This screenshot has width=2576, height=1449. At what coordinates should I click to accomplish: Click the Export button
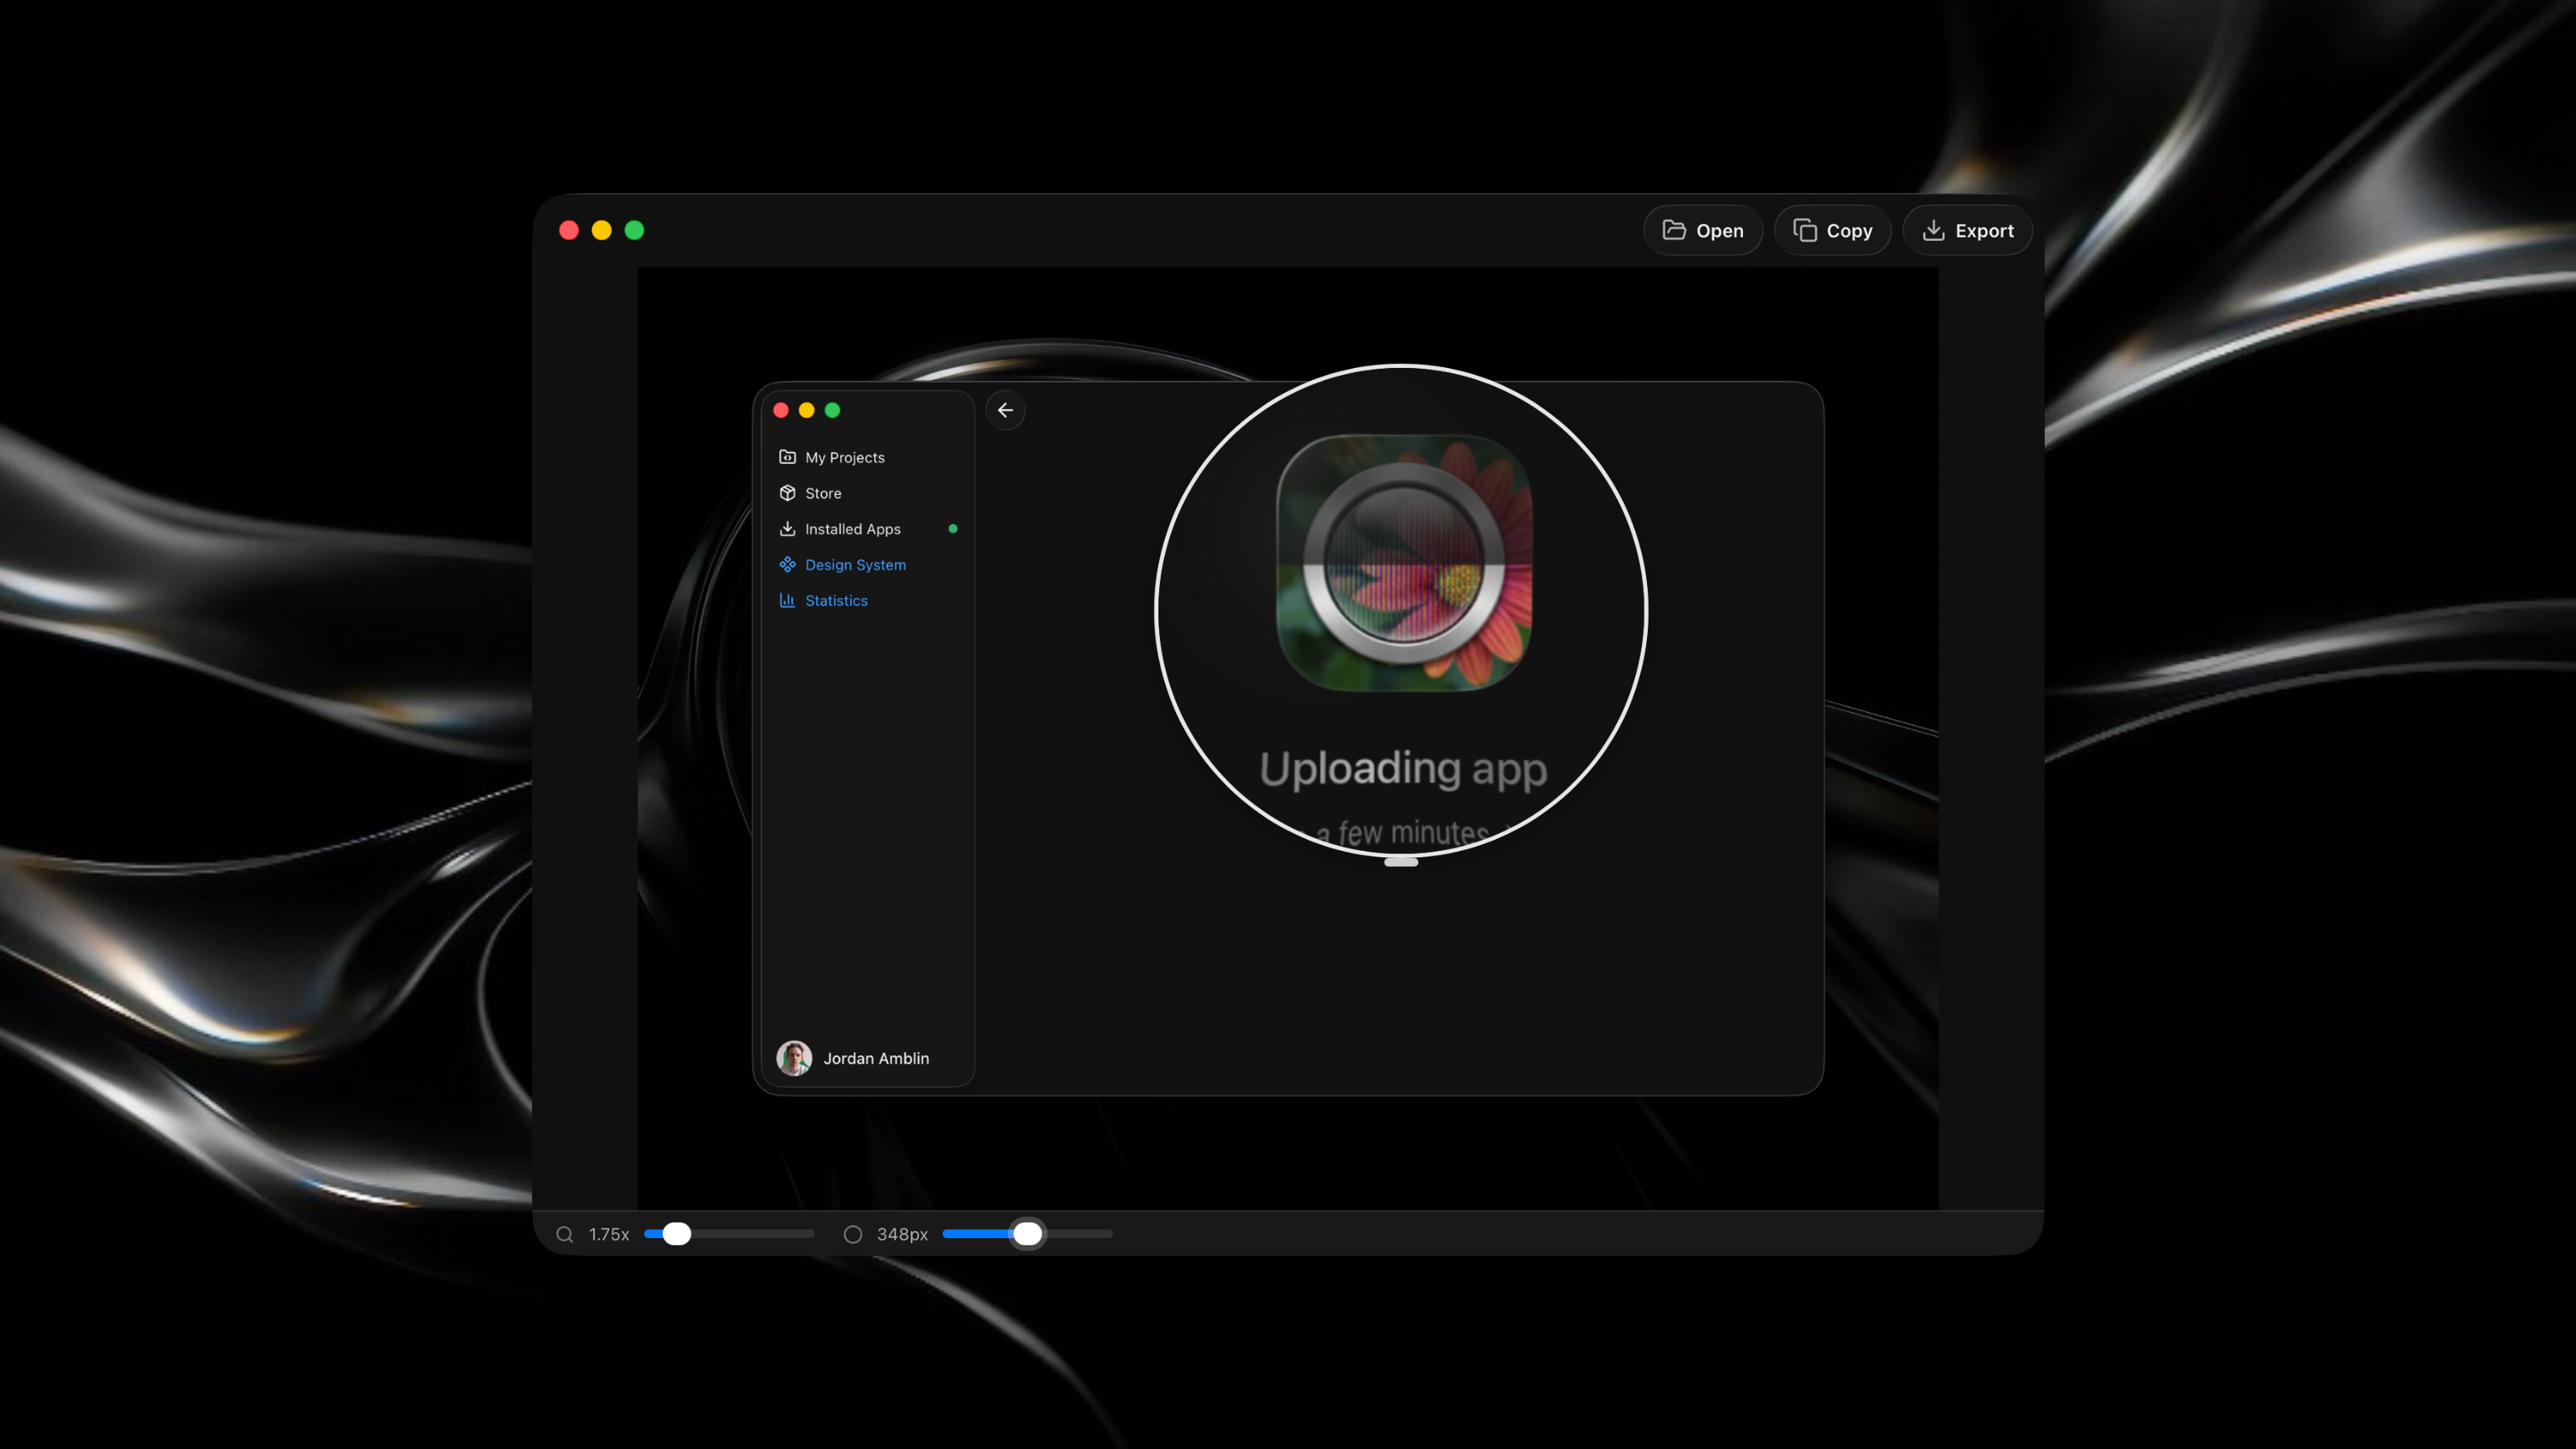point(1967,231)
